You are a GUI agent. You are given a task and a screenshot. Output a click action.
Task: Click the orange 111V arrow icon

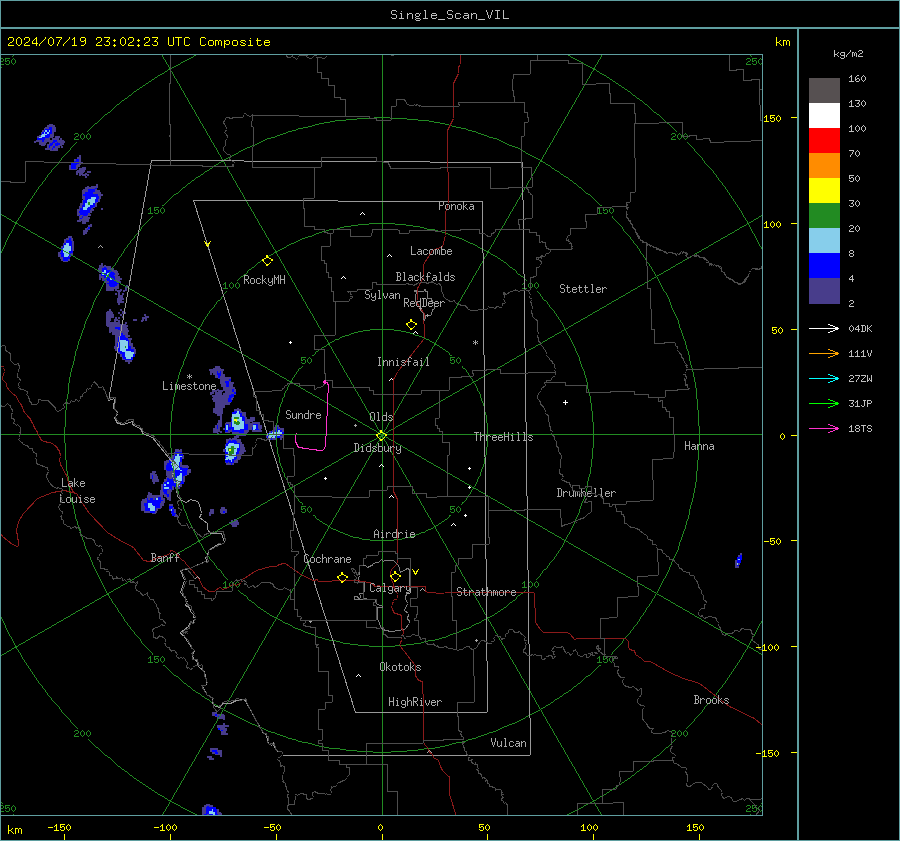tap(824, 354)
